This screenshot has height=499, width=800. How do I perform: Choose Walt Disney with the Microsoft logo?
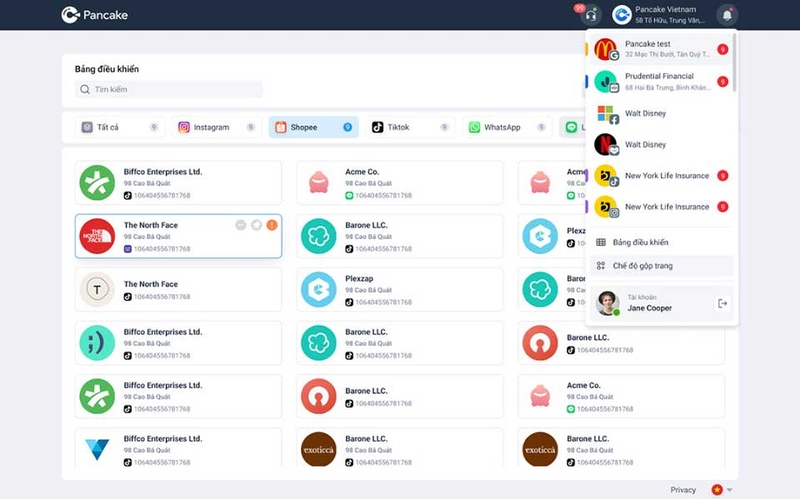(x=661, y=113)
